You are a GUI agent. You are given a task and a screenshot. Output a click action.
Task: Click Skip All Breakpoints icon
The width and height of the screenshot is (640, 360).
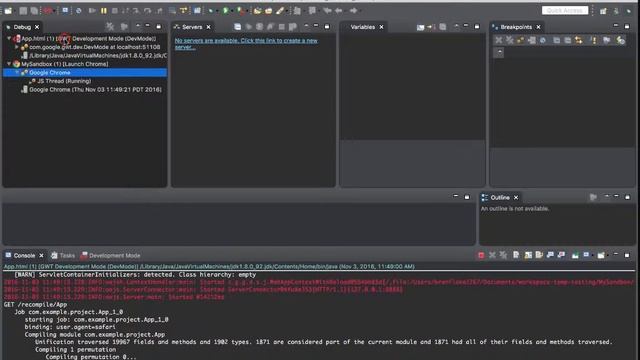click(543, 40)
